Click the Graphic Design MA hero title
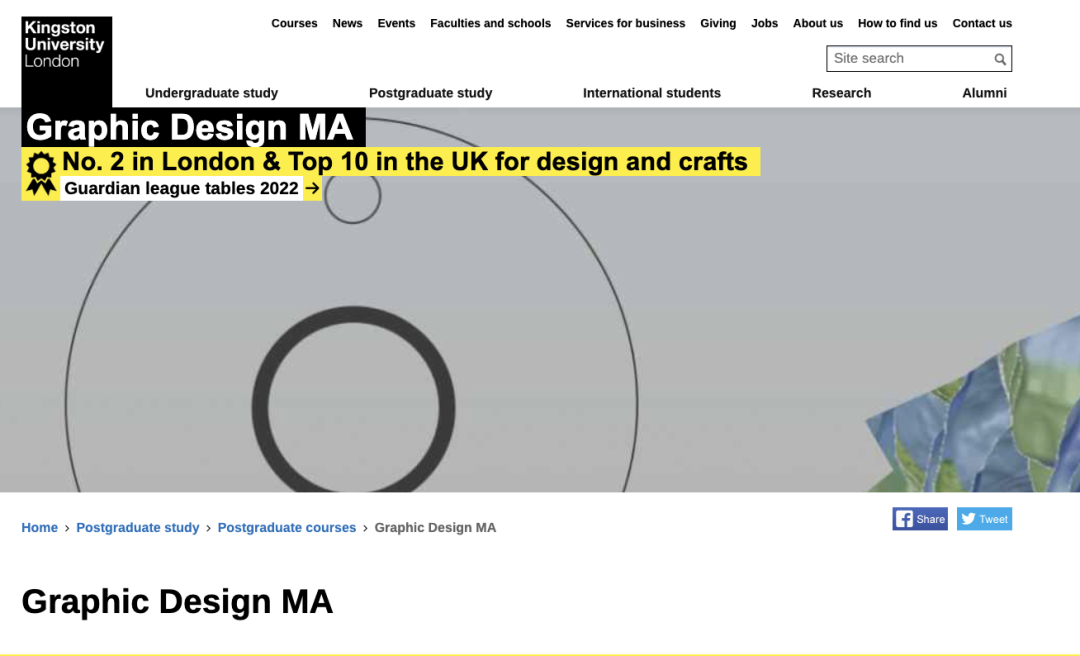The width and height of the screenshot is (1080, 656). tap(189, 127)
